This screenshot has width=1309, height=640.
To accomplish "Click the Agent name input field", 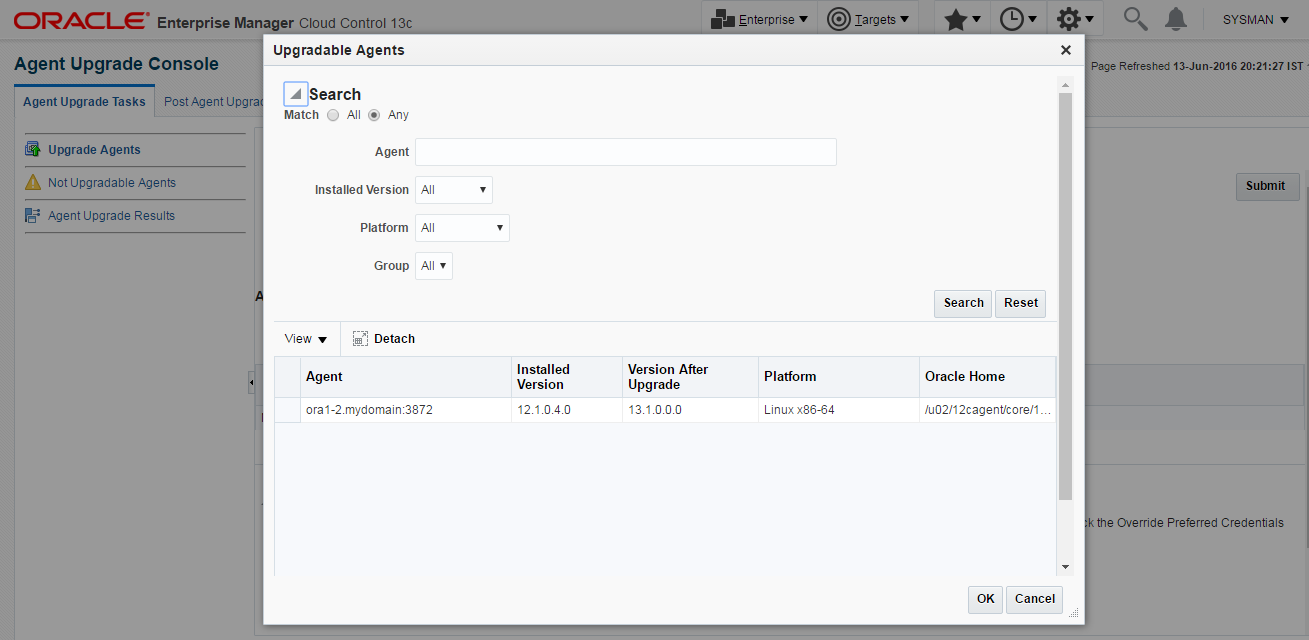I will pyautogui.click(x=625, y=152).
